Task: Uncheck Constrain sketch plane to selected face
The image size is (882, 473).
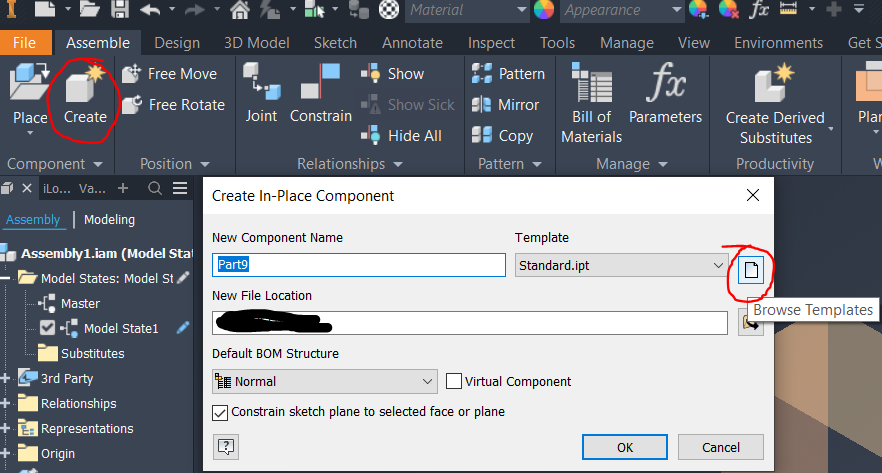Action: (x=220, y=412)
